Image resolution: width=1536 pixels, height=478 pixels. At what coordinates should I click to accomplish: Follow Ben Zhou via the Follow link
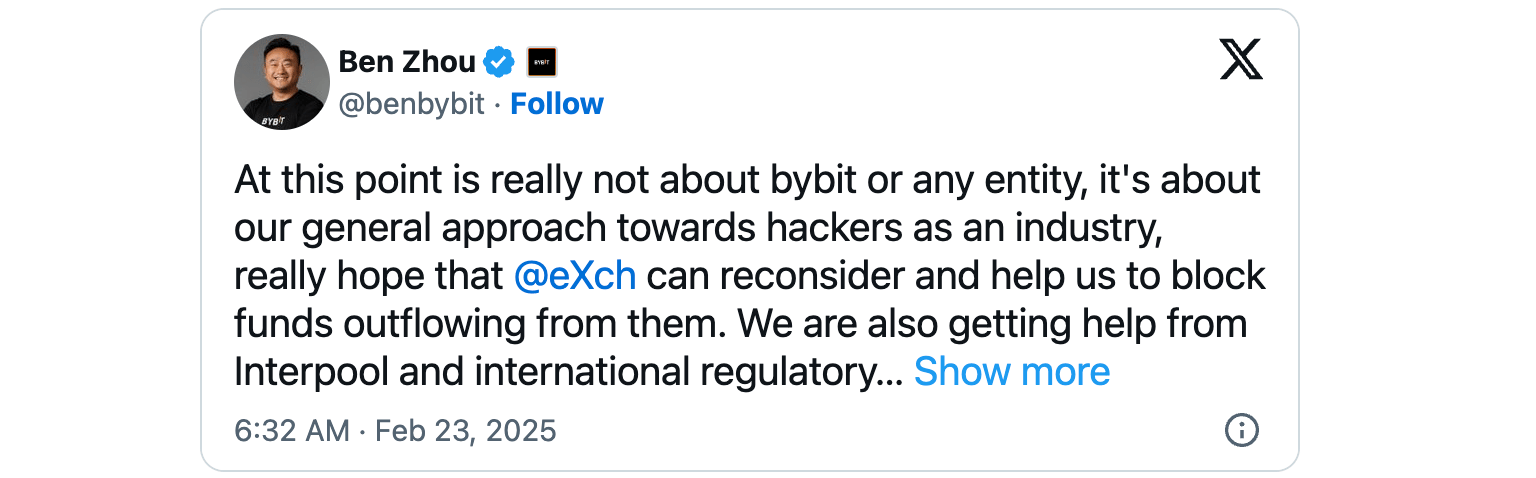point(557,104)
